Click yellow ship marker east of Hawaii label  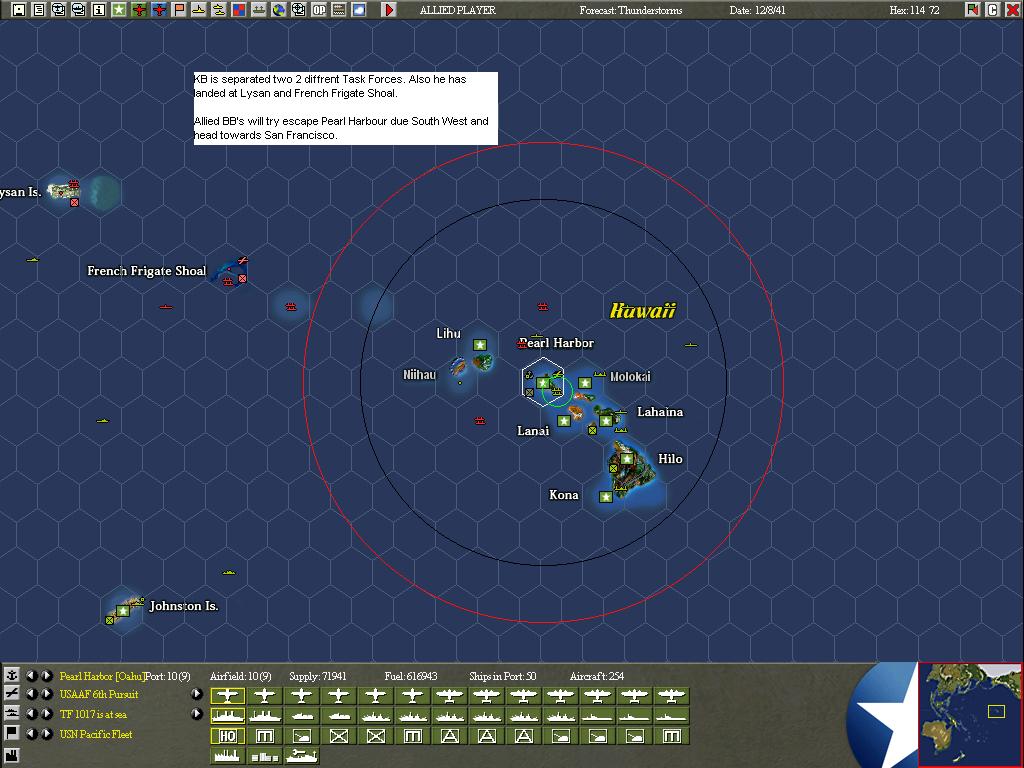tap(691, 345)
